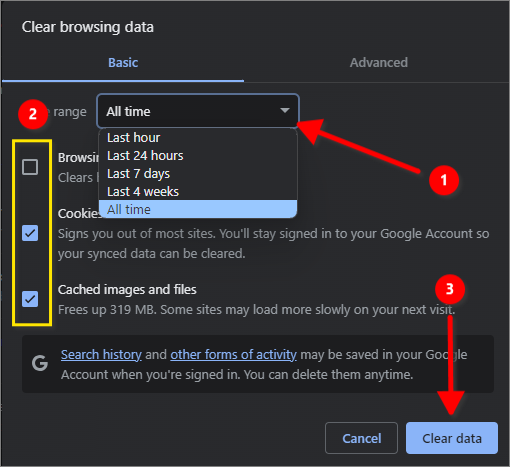The width and height of the screenshot is (510, 467).
Task: Click the Clear data button
Action: (452, 438)
